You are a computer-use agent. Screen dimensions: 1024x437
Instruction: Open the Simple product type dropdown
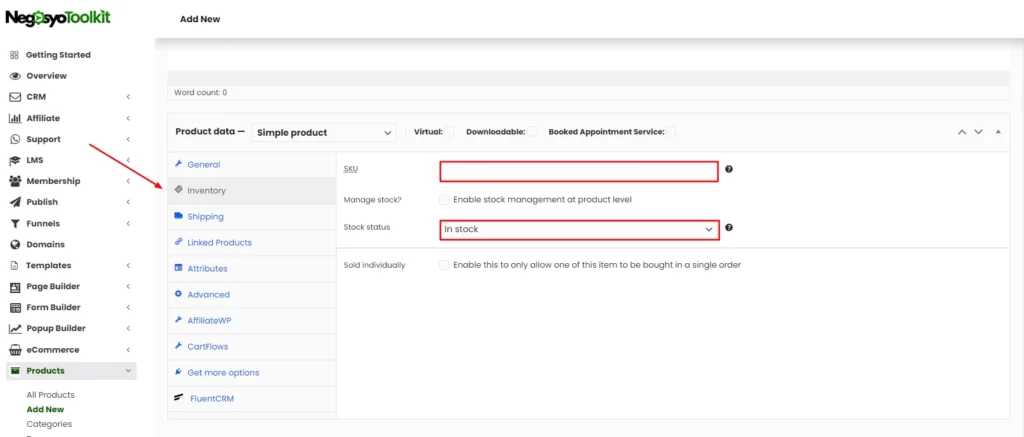pyautogui.click(x=323, y=132)
